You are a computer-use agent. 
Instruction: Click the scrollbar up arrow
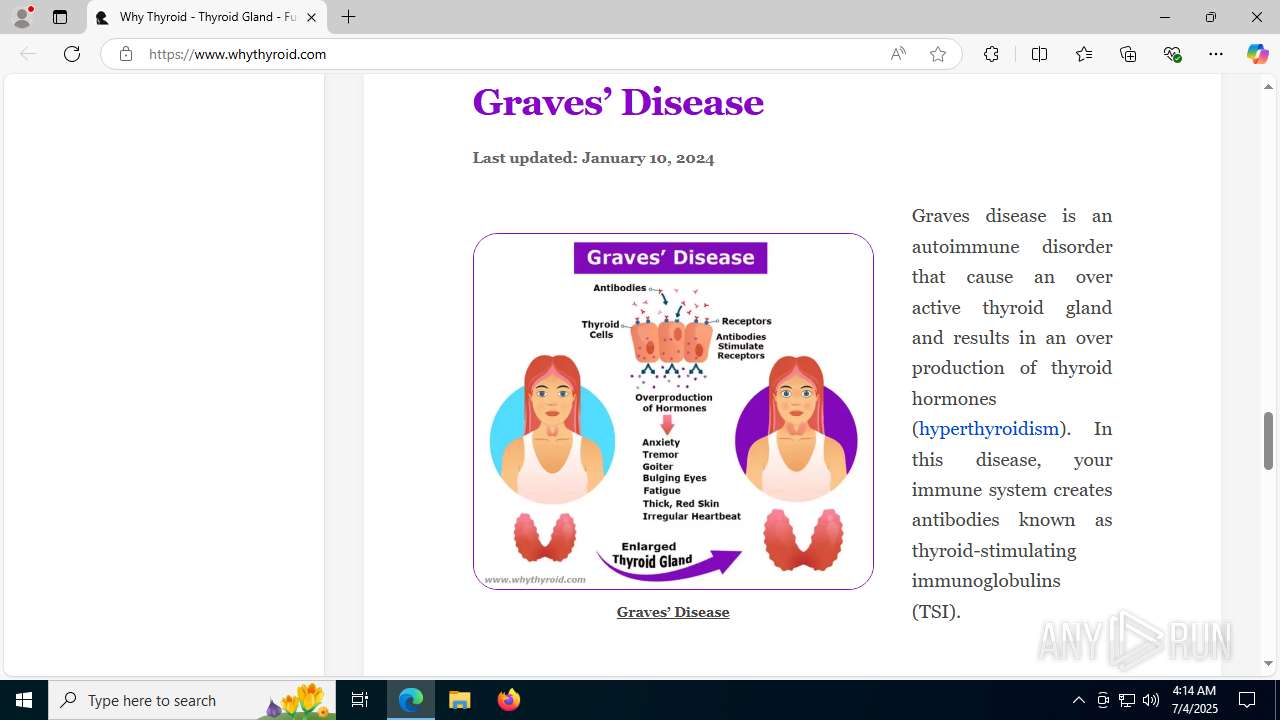[1268, 86]
